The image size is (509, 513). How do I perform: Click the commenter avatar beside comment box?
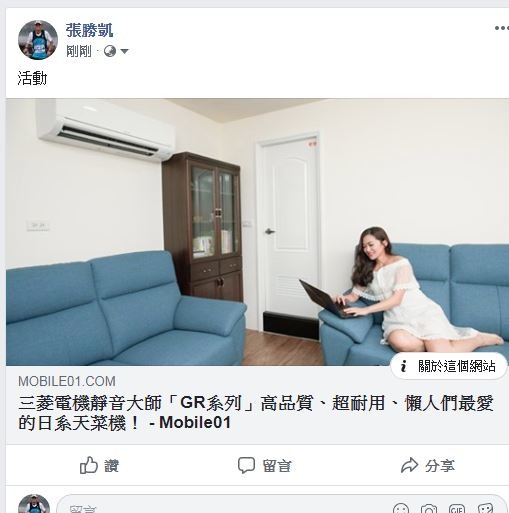[x=34, y=504]
